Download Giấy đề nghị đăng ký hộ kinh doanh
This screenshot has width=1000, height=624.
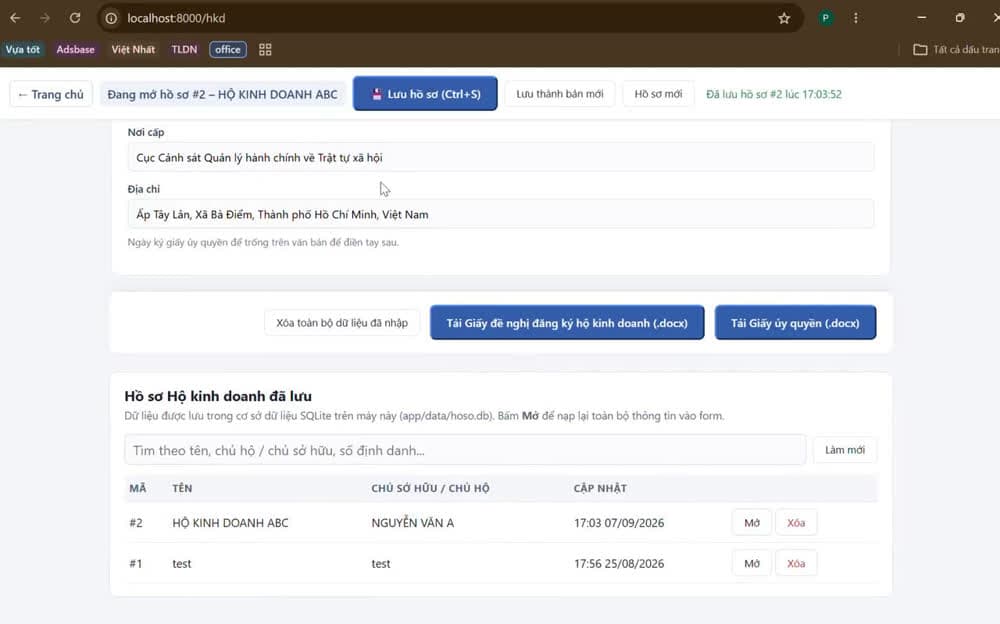567,323
